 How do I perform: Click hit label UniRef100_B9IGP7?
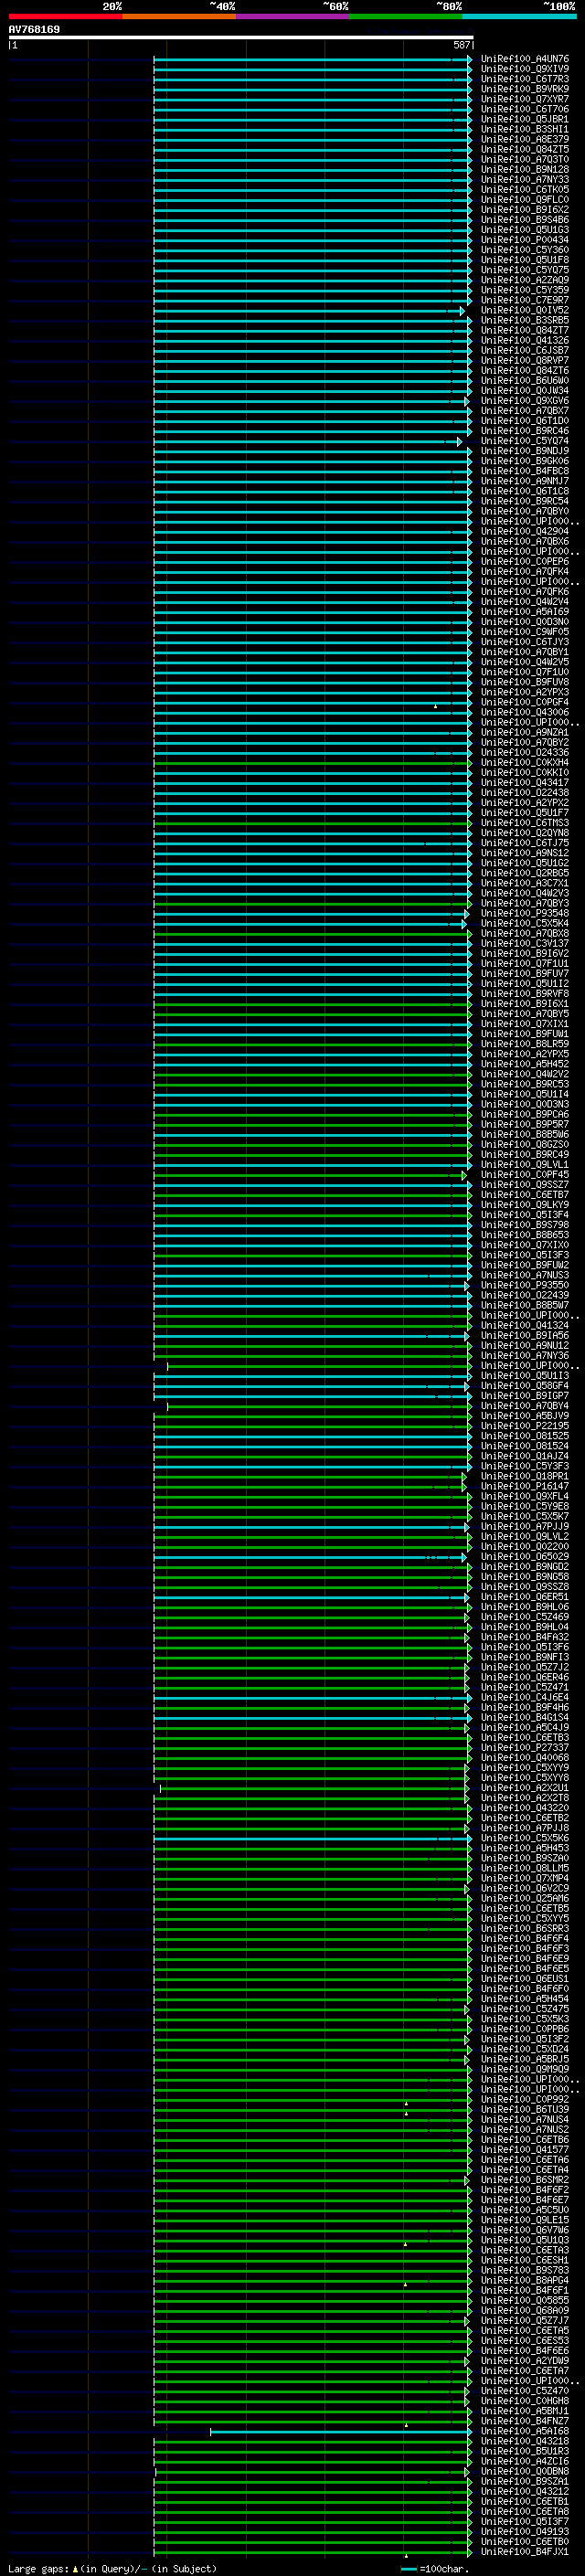[525, 1396]
